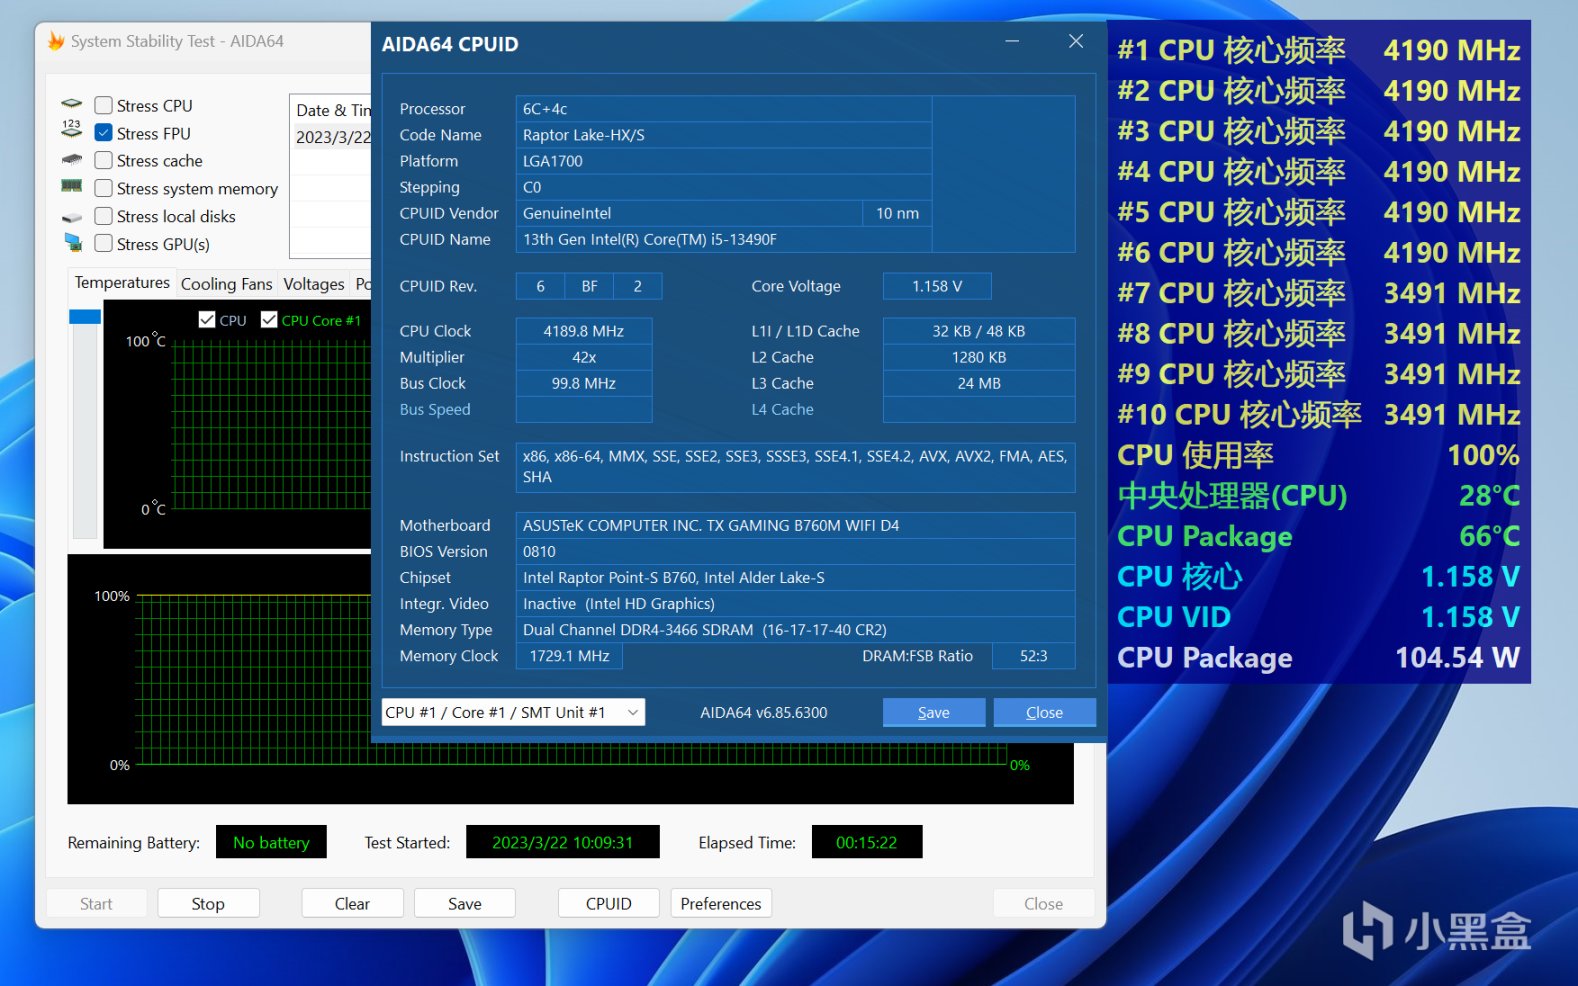Click the CPU 使用率 100% sensor row
The height and width of the screenshot is (986, 1578).
tap(1319, 455)
